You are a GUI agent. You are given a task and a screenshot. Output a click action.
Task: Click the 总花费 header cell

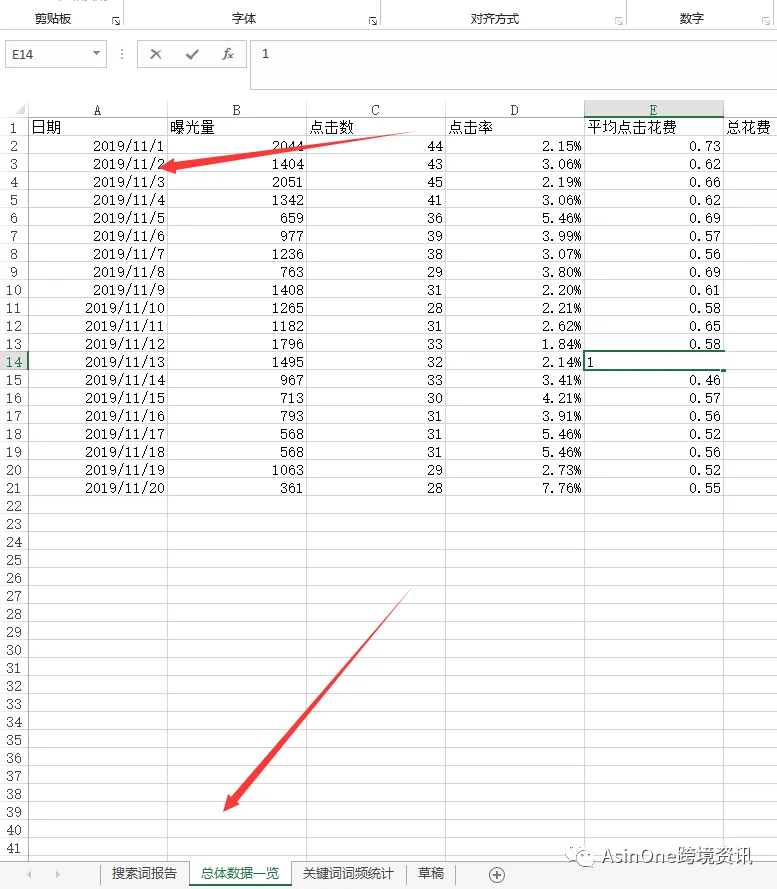coord(750,128)
